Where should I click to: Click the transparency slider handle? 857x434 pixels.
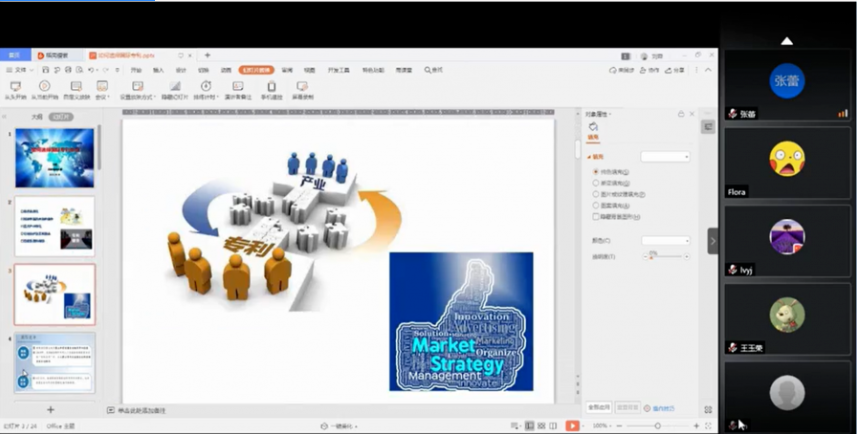(x=651, y=257)
